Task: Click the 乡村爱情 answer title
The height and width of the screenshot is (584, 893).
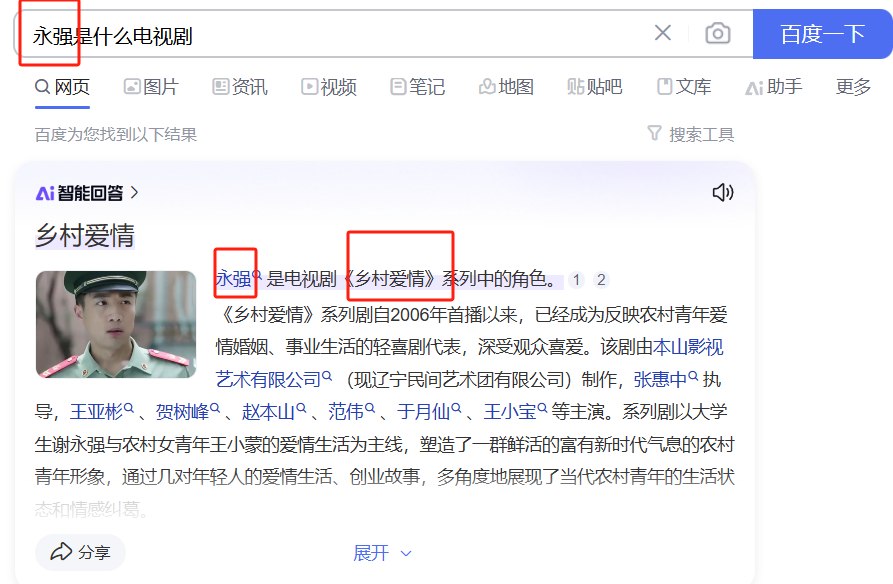Action: coord(85,235)
